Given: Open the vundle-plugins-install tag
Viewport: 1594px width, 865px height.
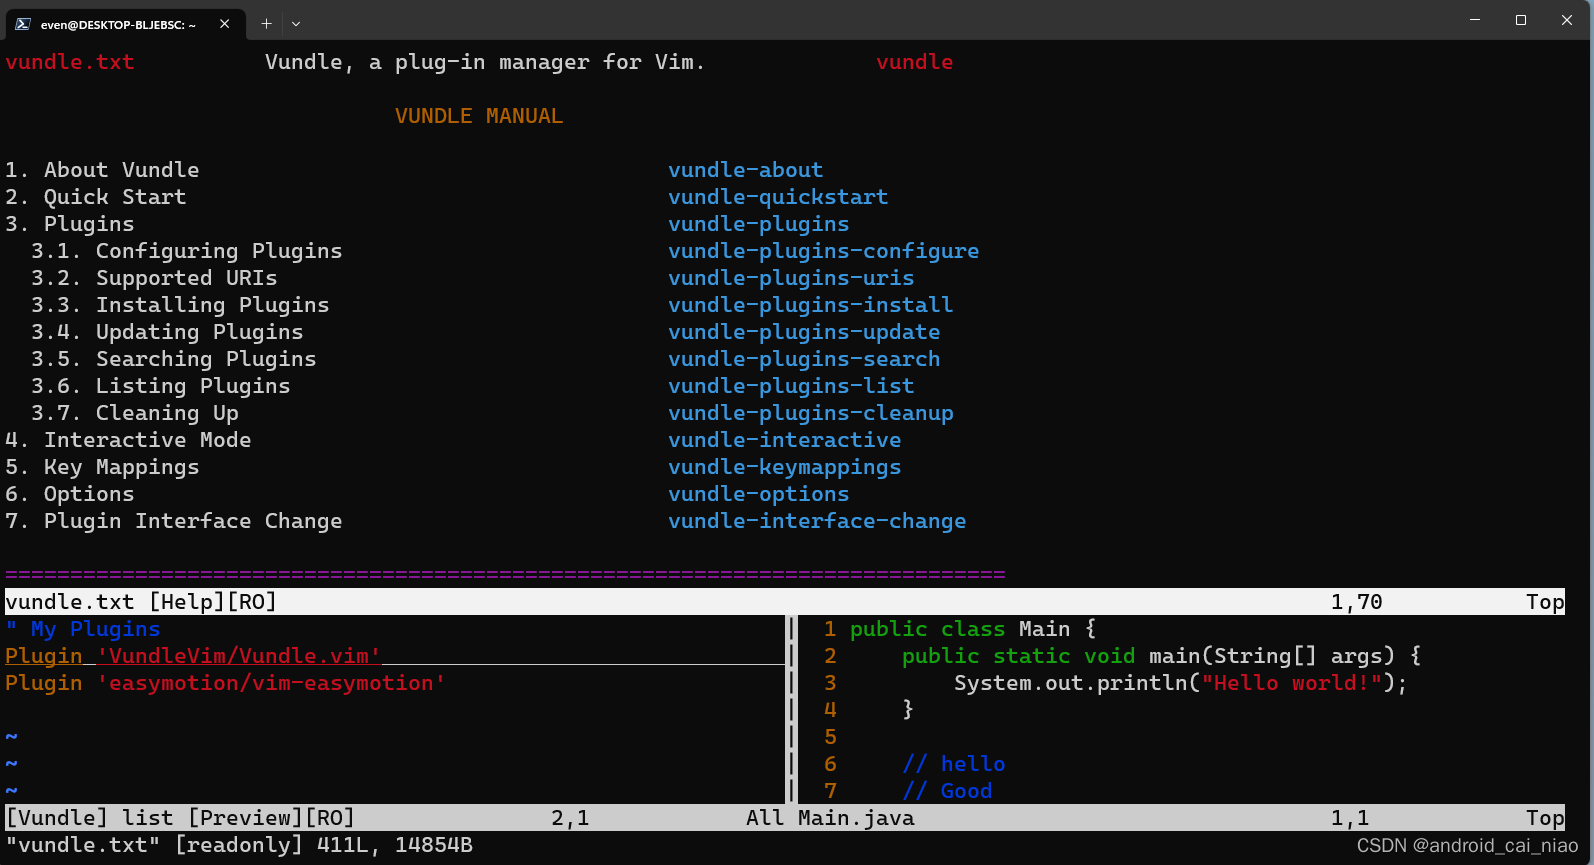Looking at the screenshot, I should point(811,305).
